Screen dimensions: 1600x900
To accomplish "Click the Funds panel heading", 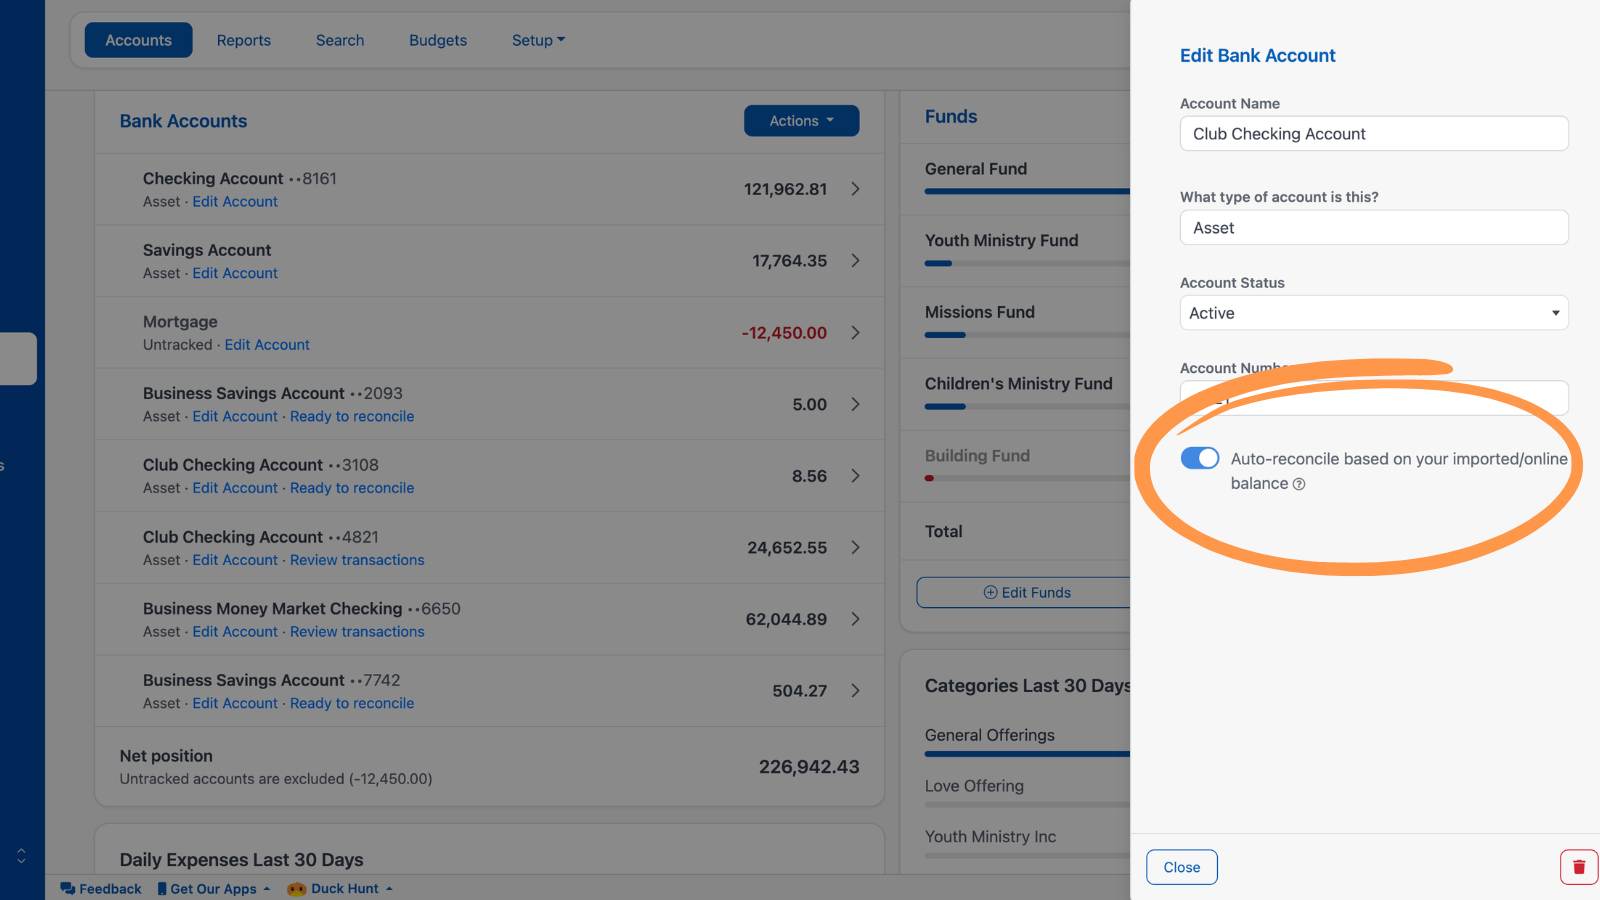I will point(951,117).
